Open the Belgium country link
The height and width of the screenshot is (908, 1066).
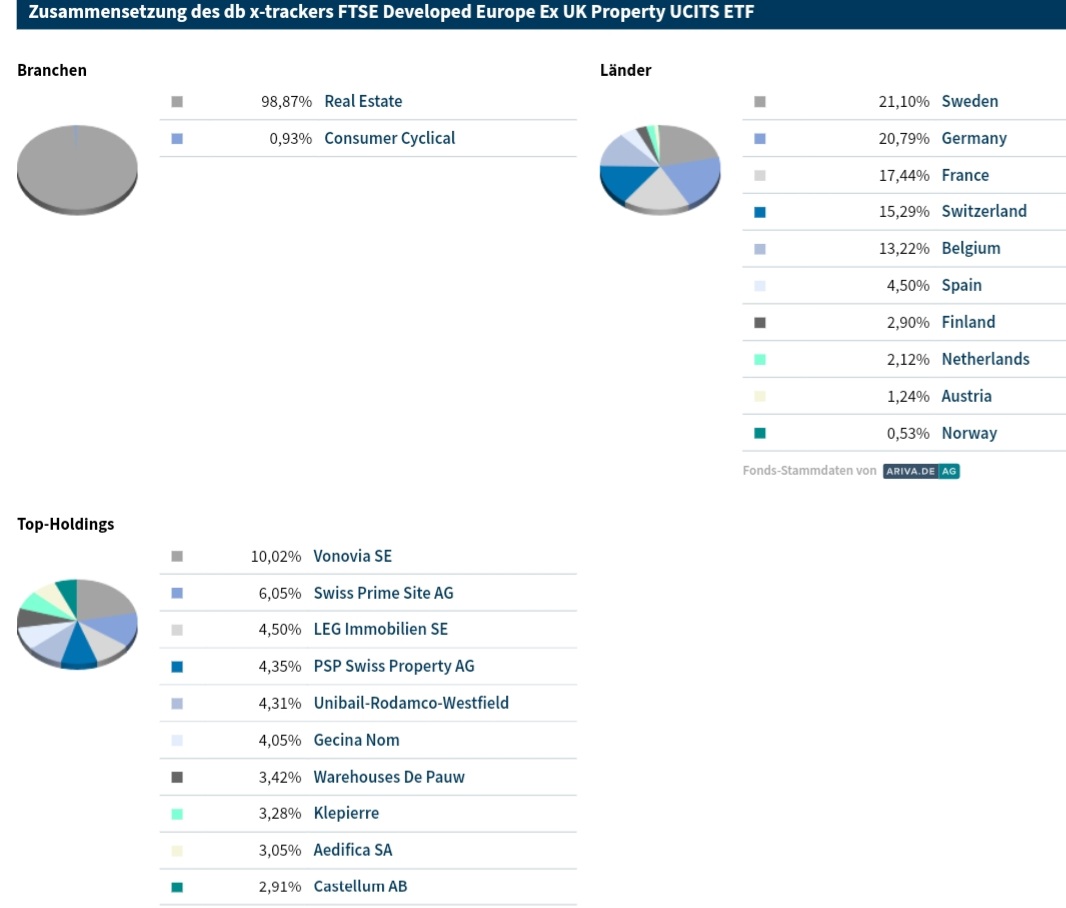point(971,248)
